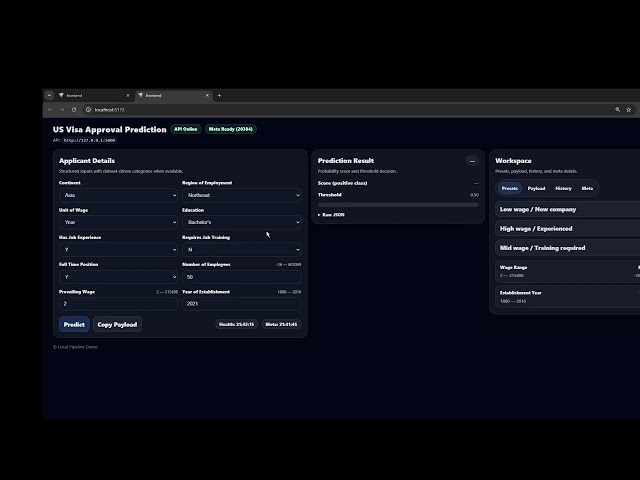
Task: Click the zoom magnifier icon in address bar
Action: click(x=618, y=110)
